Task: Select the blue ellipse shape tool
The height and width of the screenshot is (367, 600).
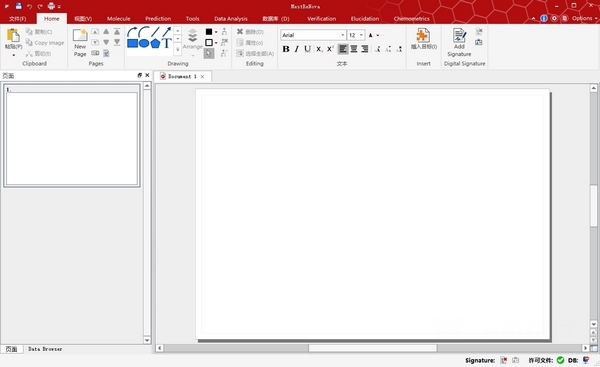Action: (144, 43)
